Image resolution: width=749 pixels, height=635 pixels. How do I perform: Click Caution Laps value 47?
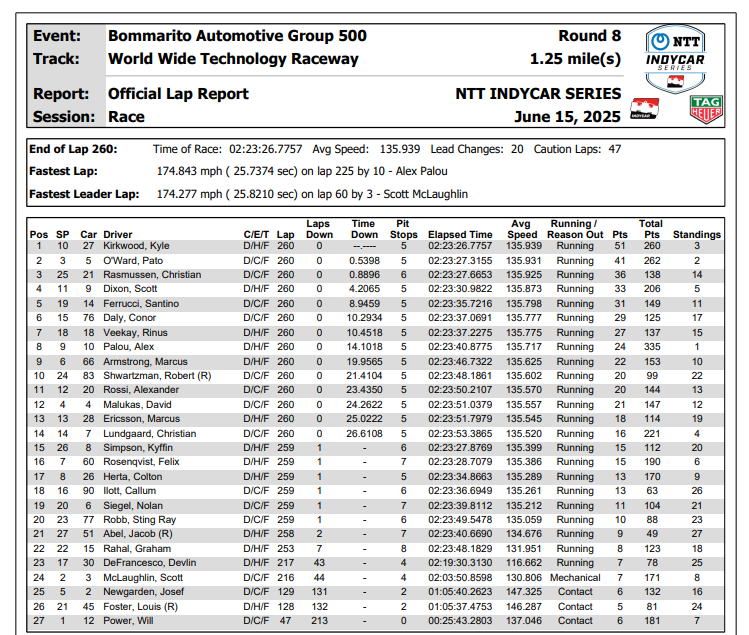615,150
